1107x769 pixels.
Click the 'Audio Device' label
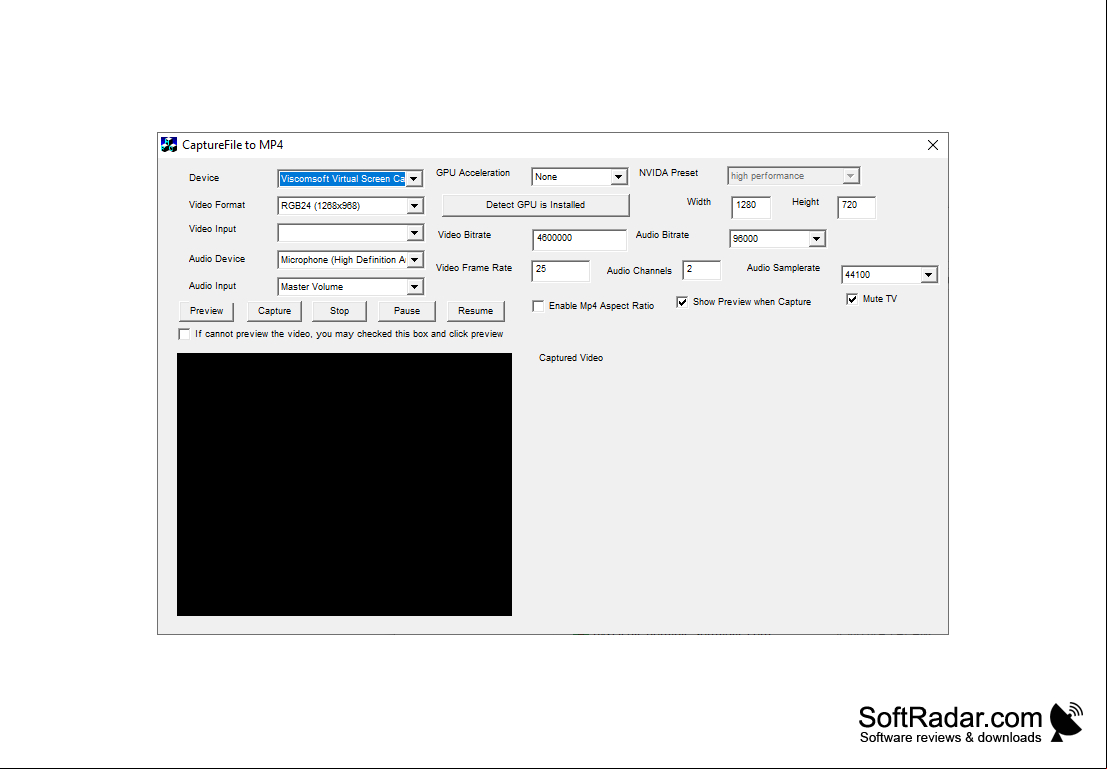(x=217, y=259)
